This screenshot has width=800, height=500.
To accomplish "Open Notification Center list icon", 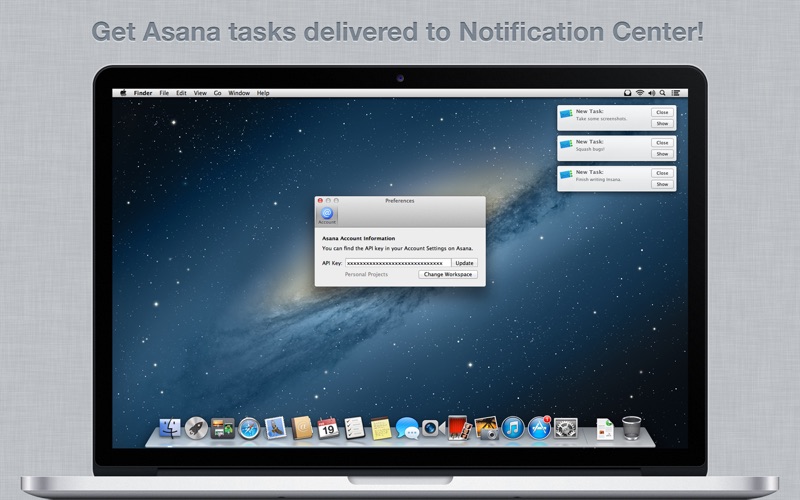I will [676, 93].
